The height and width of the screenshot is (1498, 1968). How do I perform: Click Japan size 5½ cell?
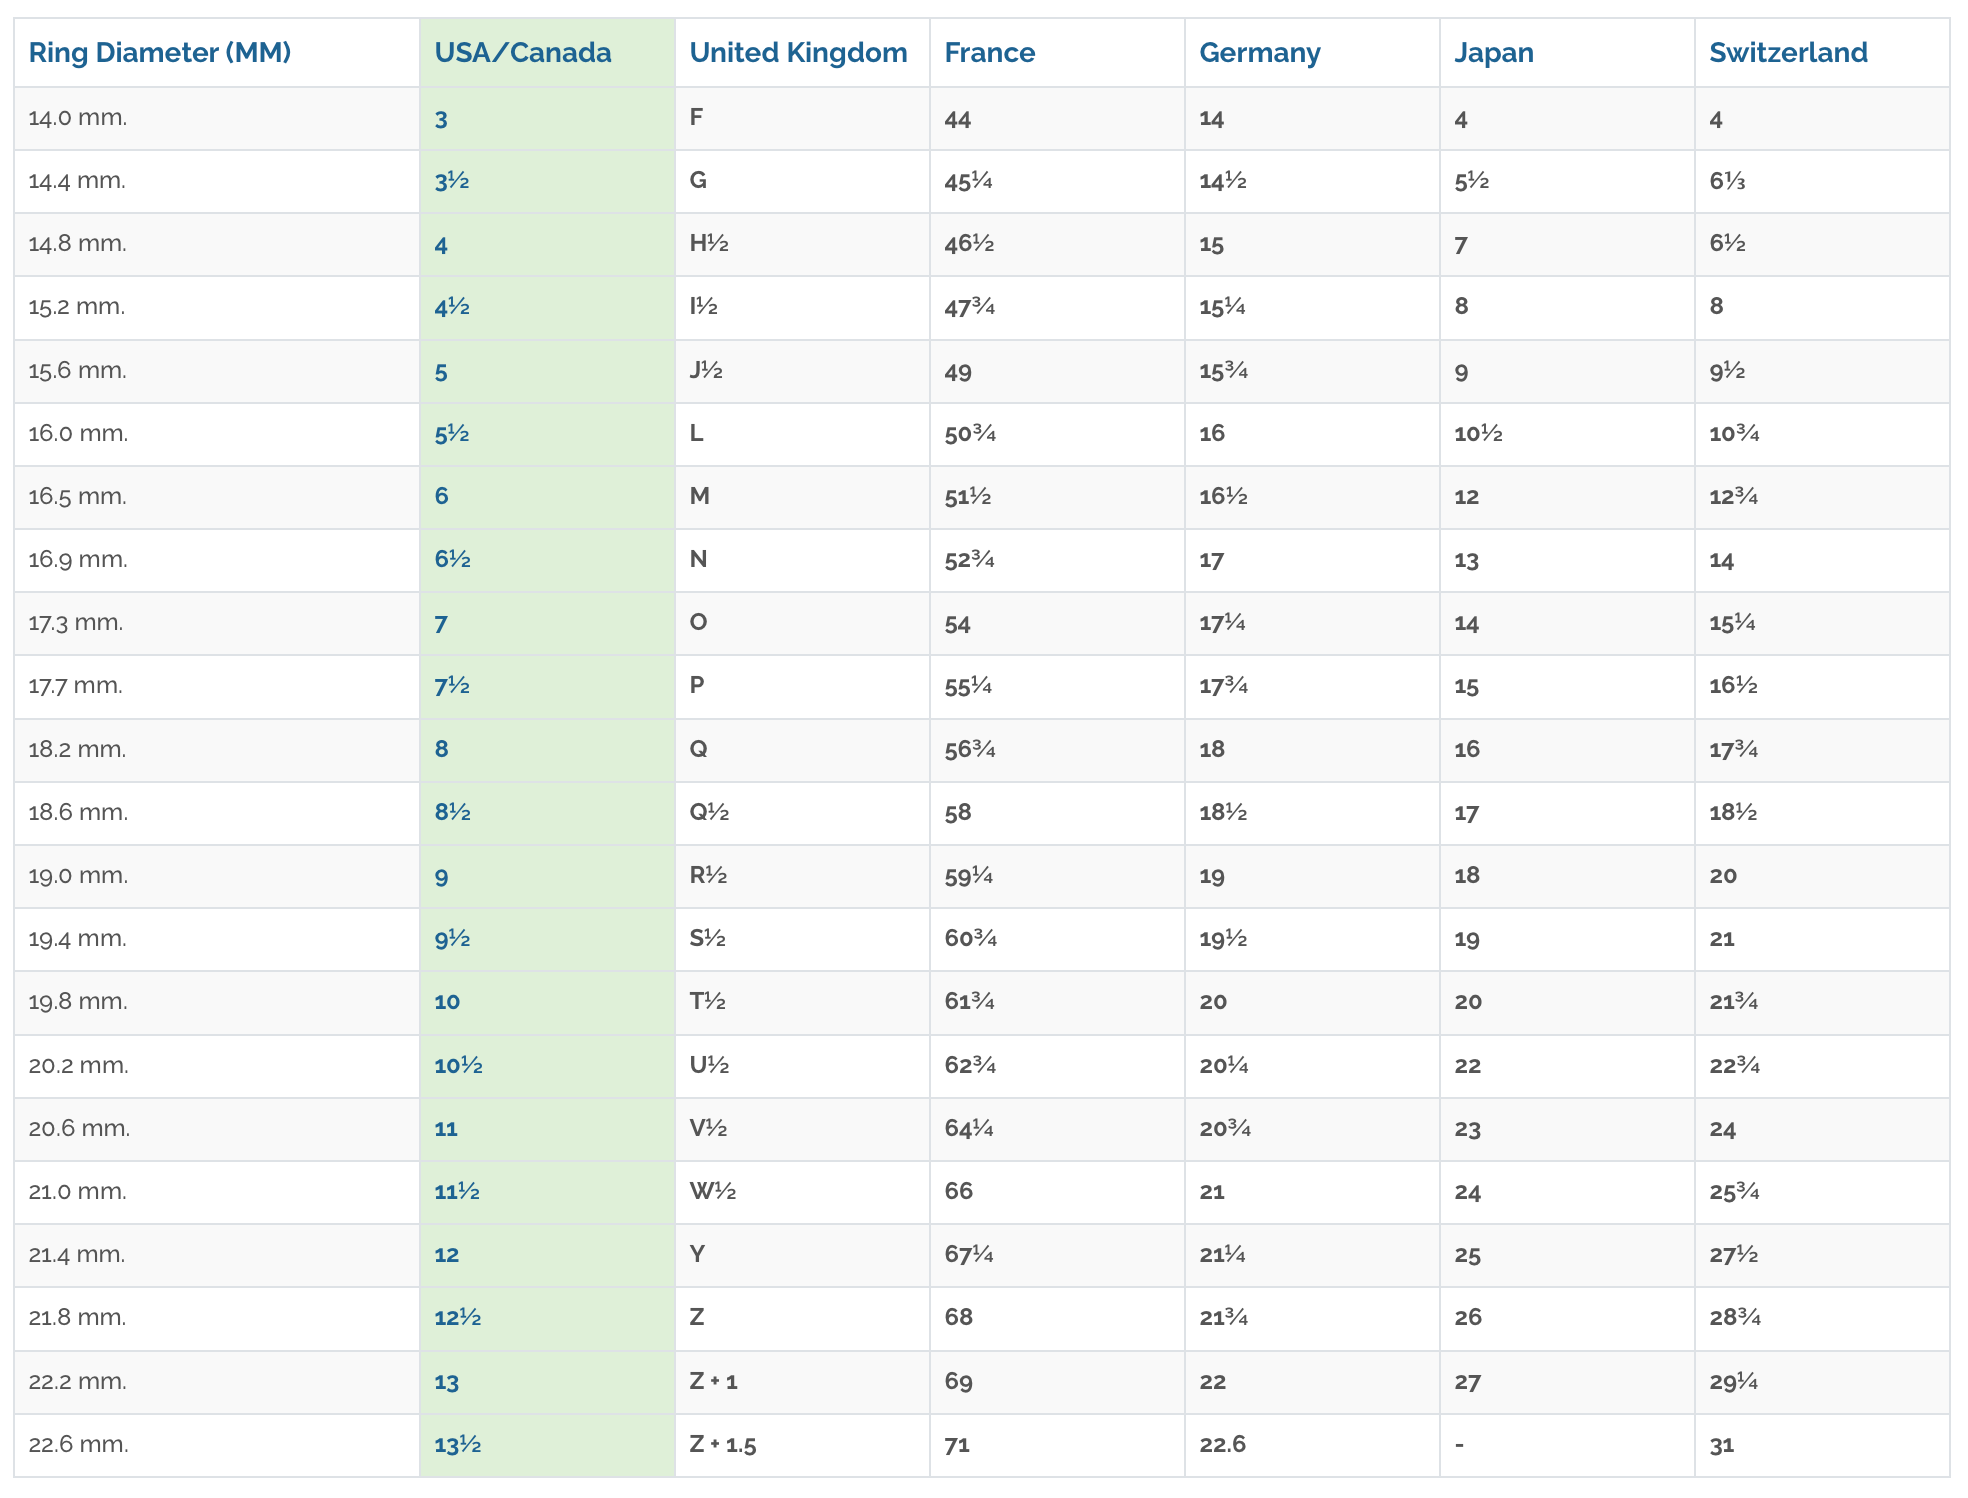tap(1567, 181)
